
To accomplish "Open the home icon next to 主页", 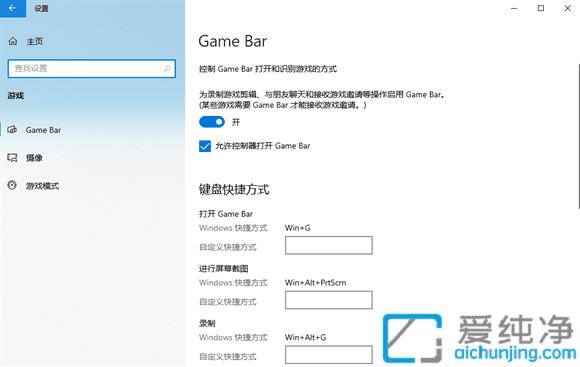I will 13,41.
